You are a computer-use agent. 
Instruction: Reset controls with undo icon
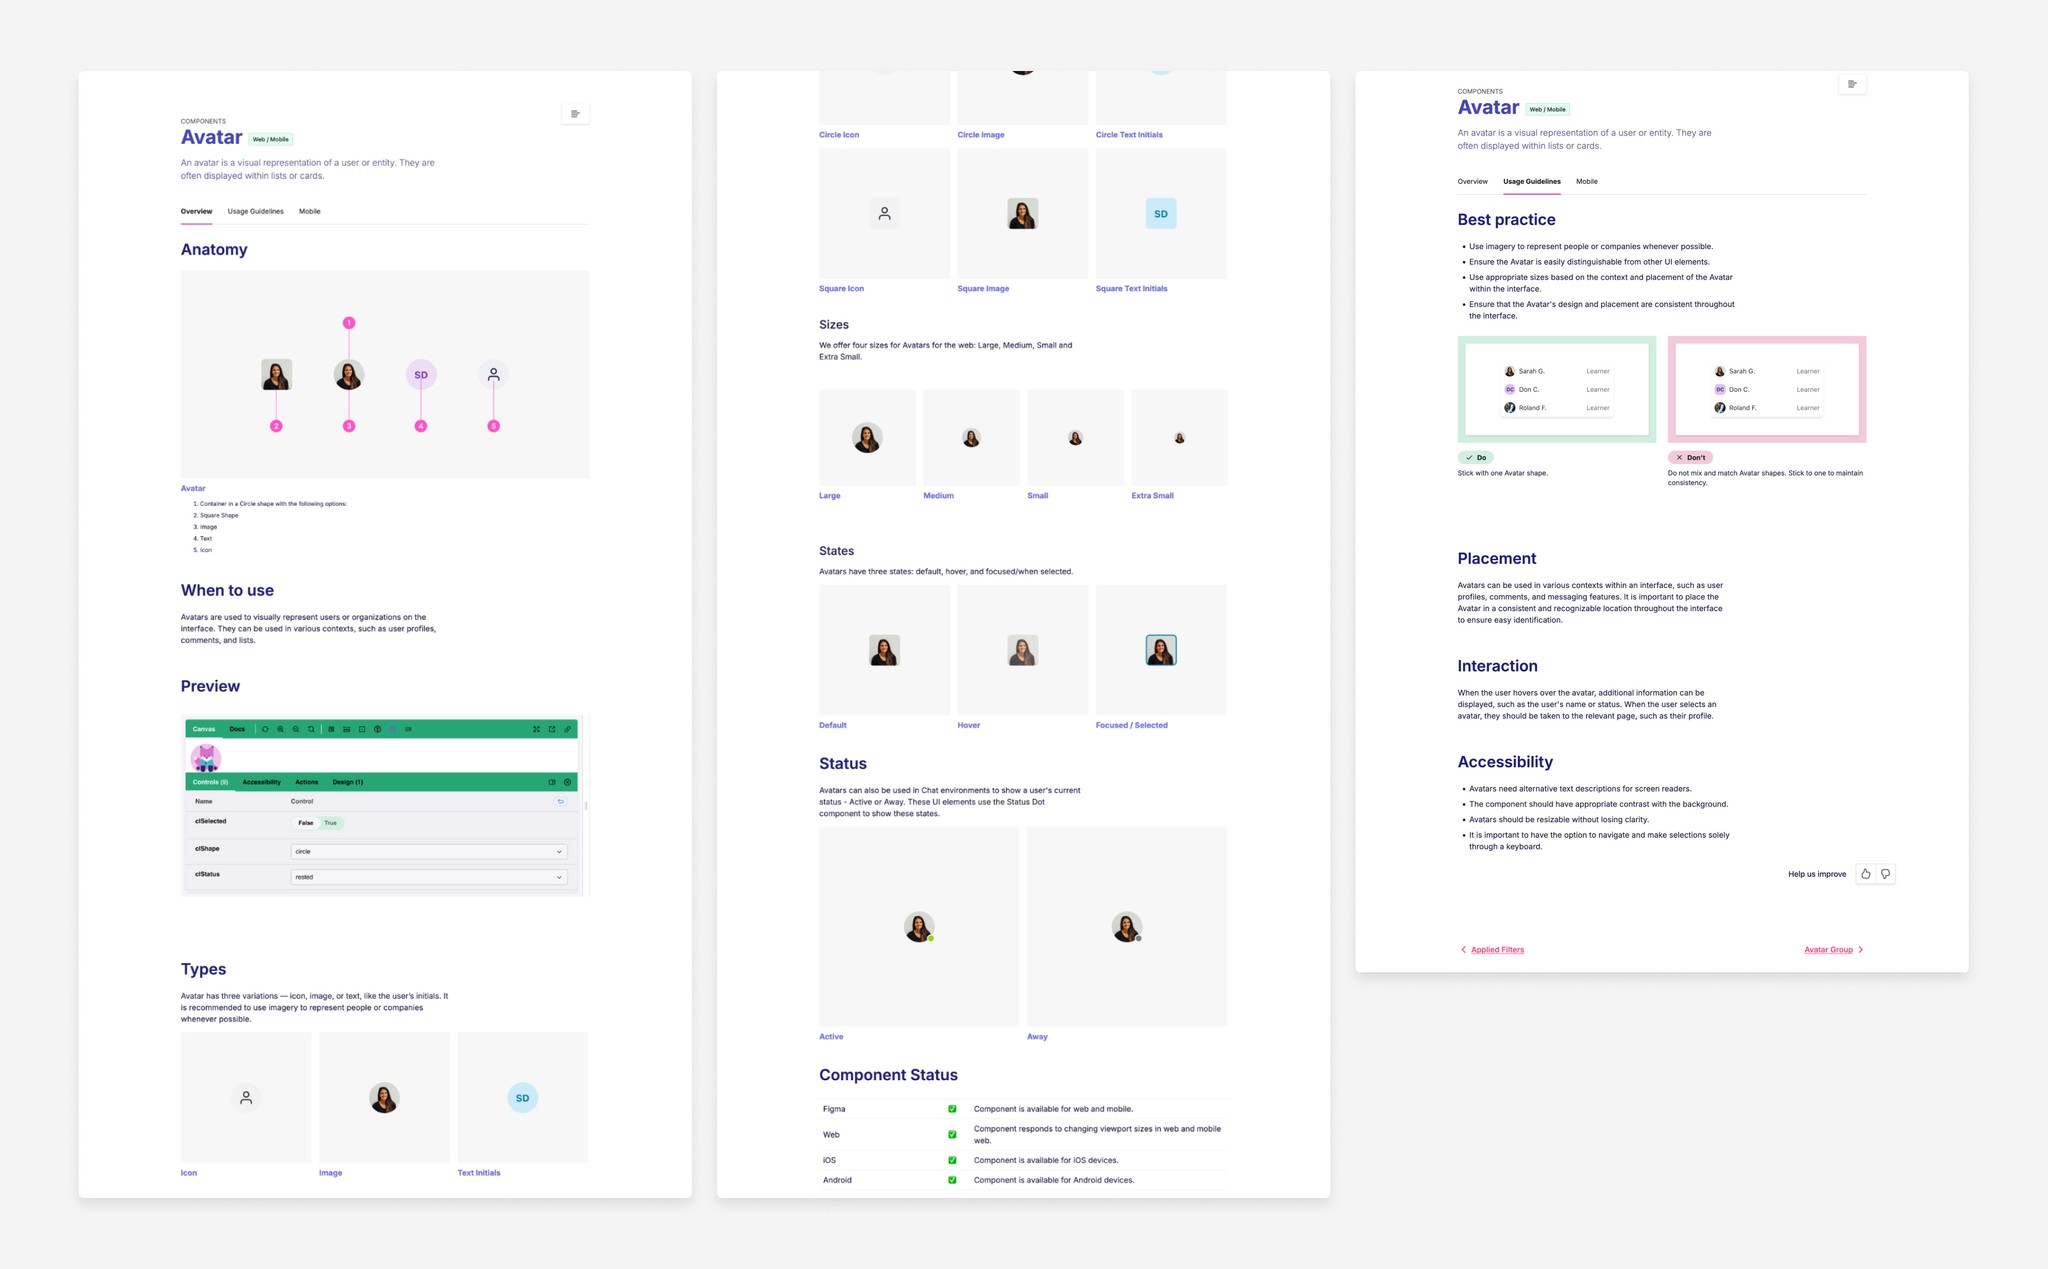560,801
